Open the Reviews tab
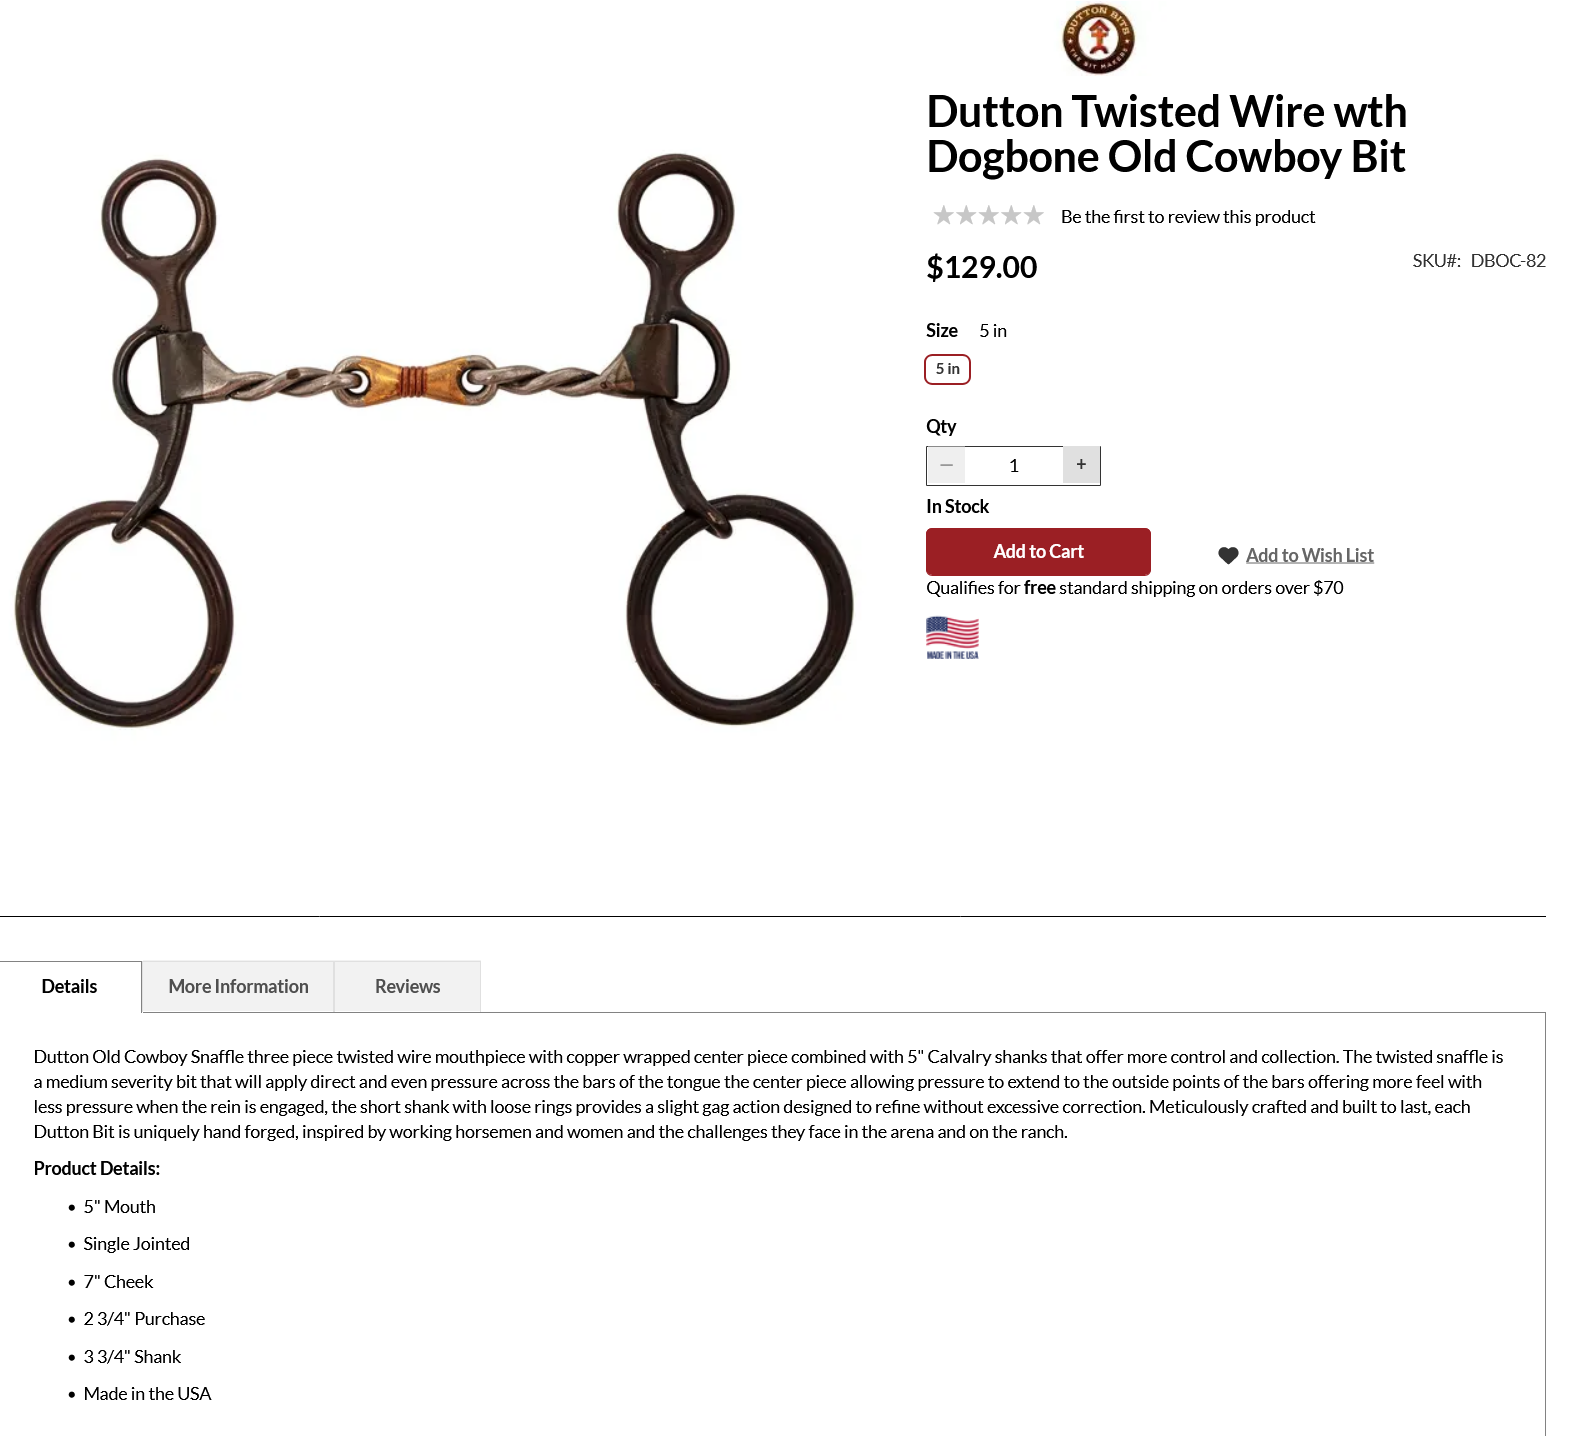The width and height of the screenshot is (1573, 1436). (407, 987)
